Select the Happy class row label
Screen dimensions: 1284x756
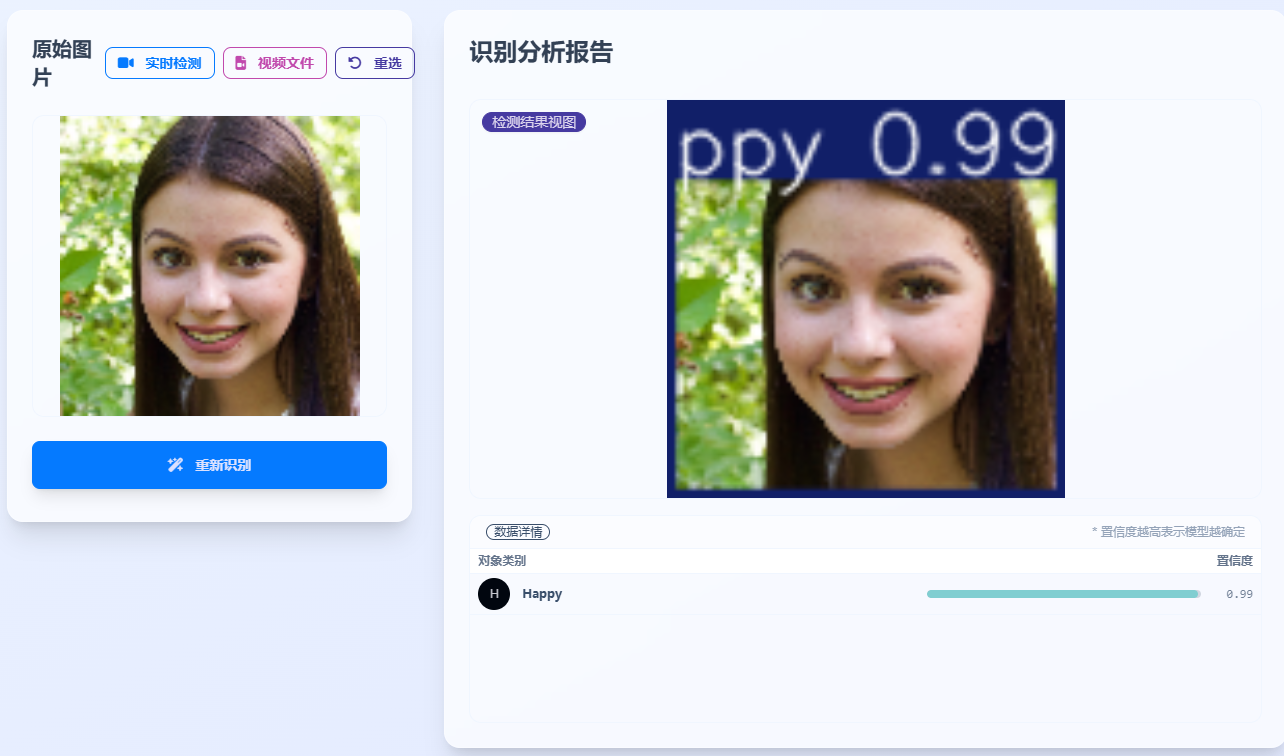tap(542, 594)
